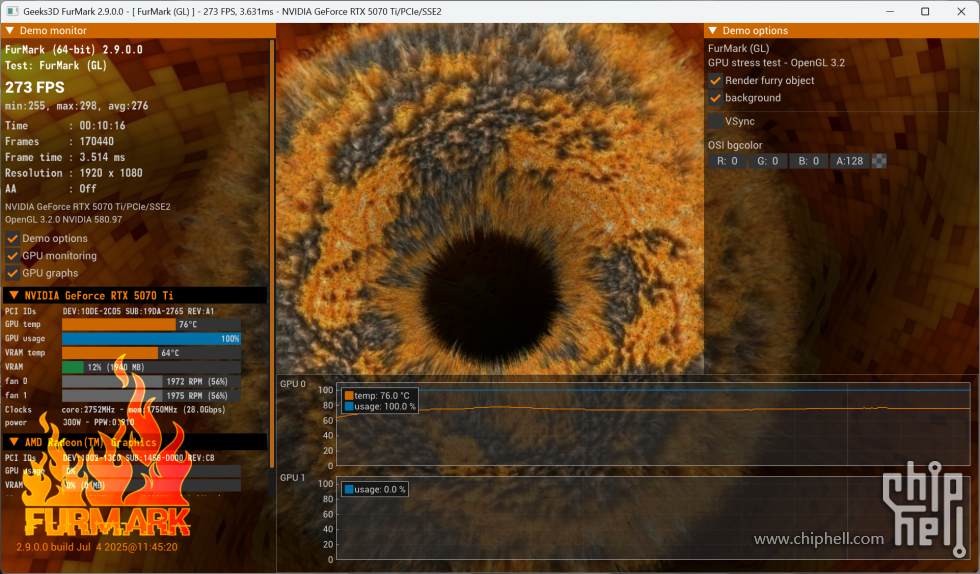The image size is (980, 574).
Task: Uncheck the background checkbox
Action: click(x=716, y=98)
